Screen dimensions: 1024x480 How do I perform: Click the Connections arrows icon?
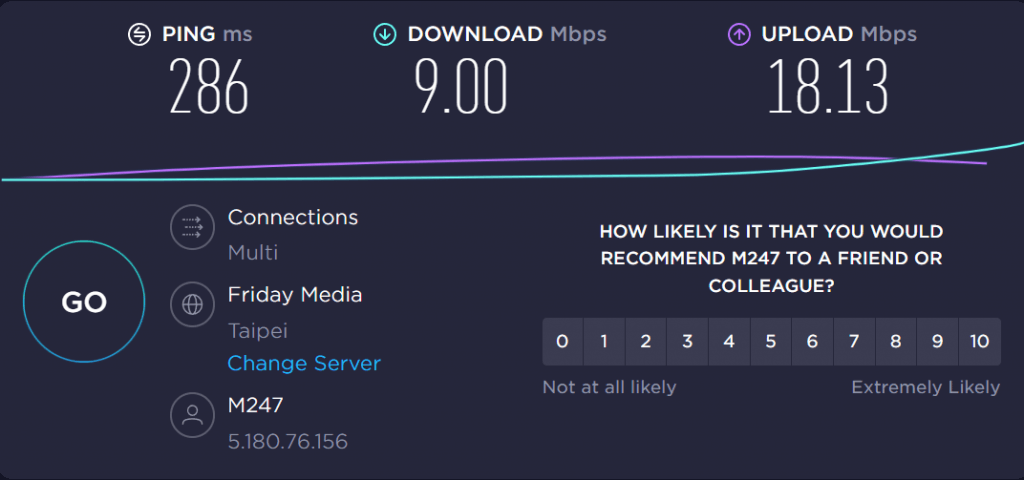[193, 227]
